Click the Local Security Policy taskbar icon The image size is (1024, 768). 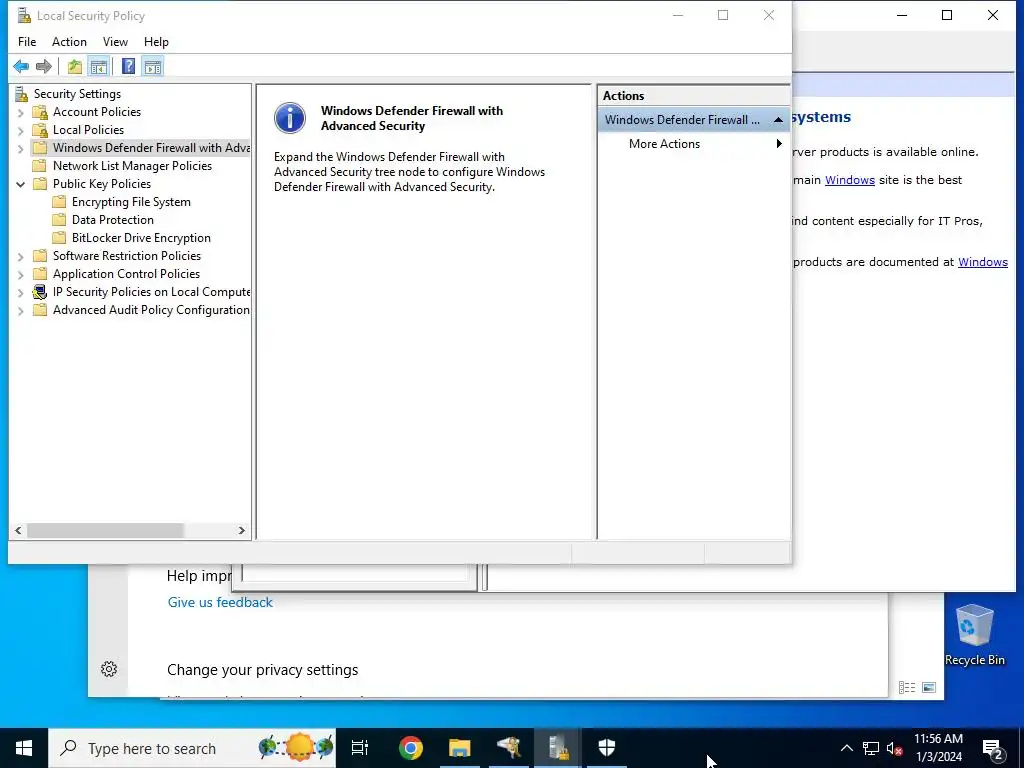(558, 748)
